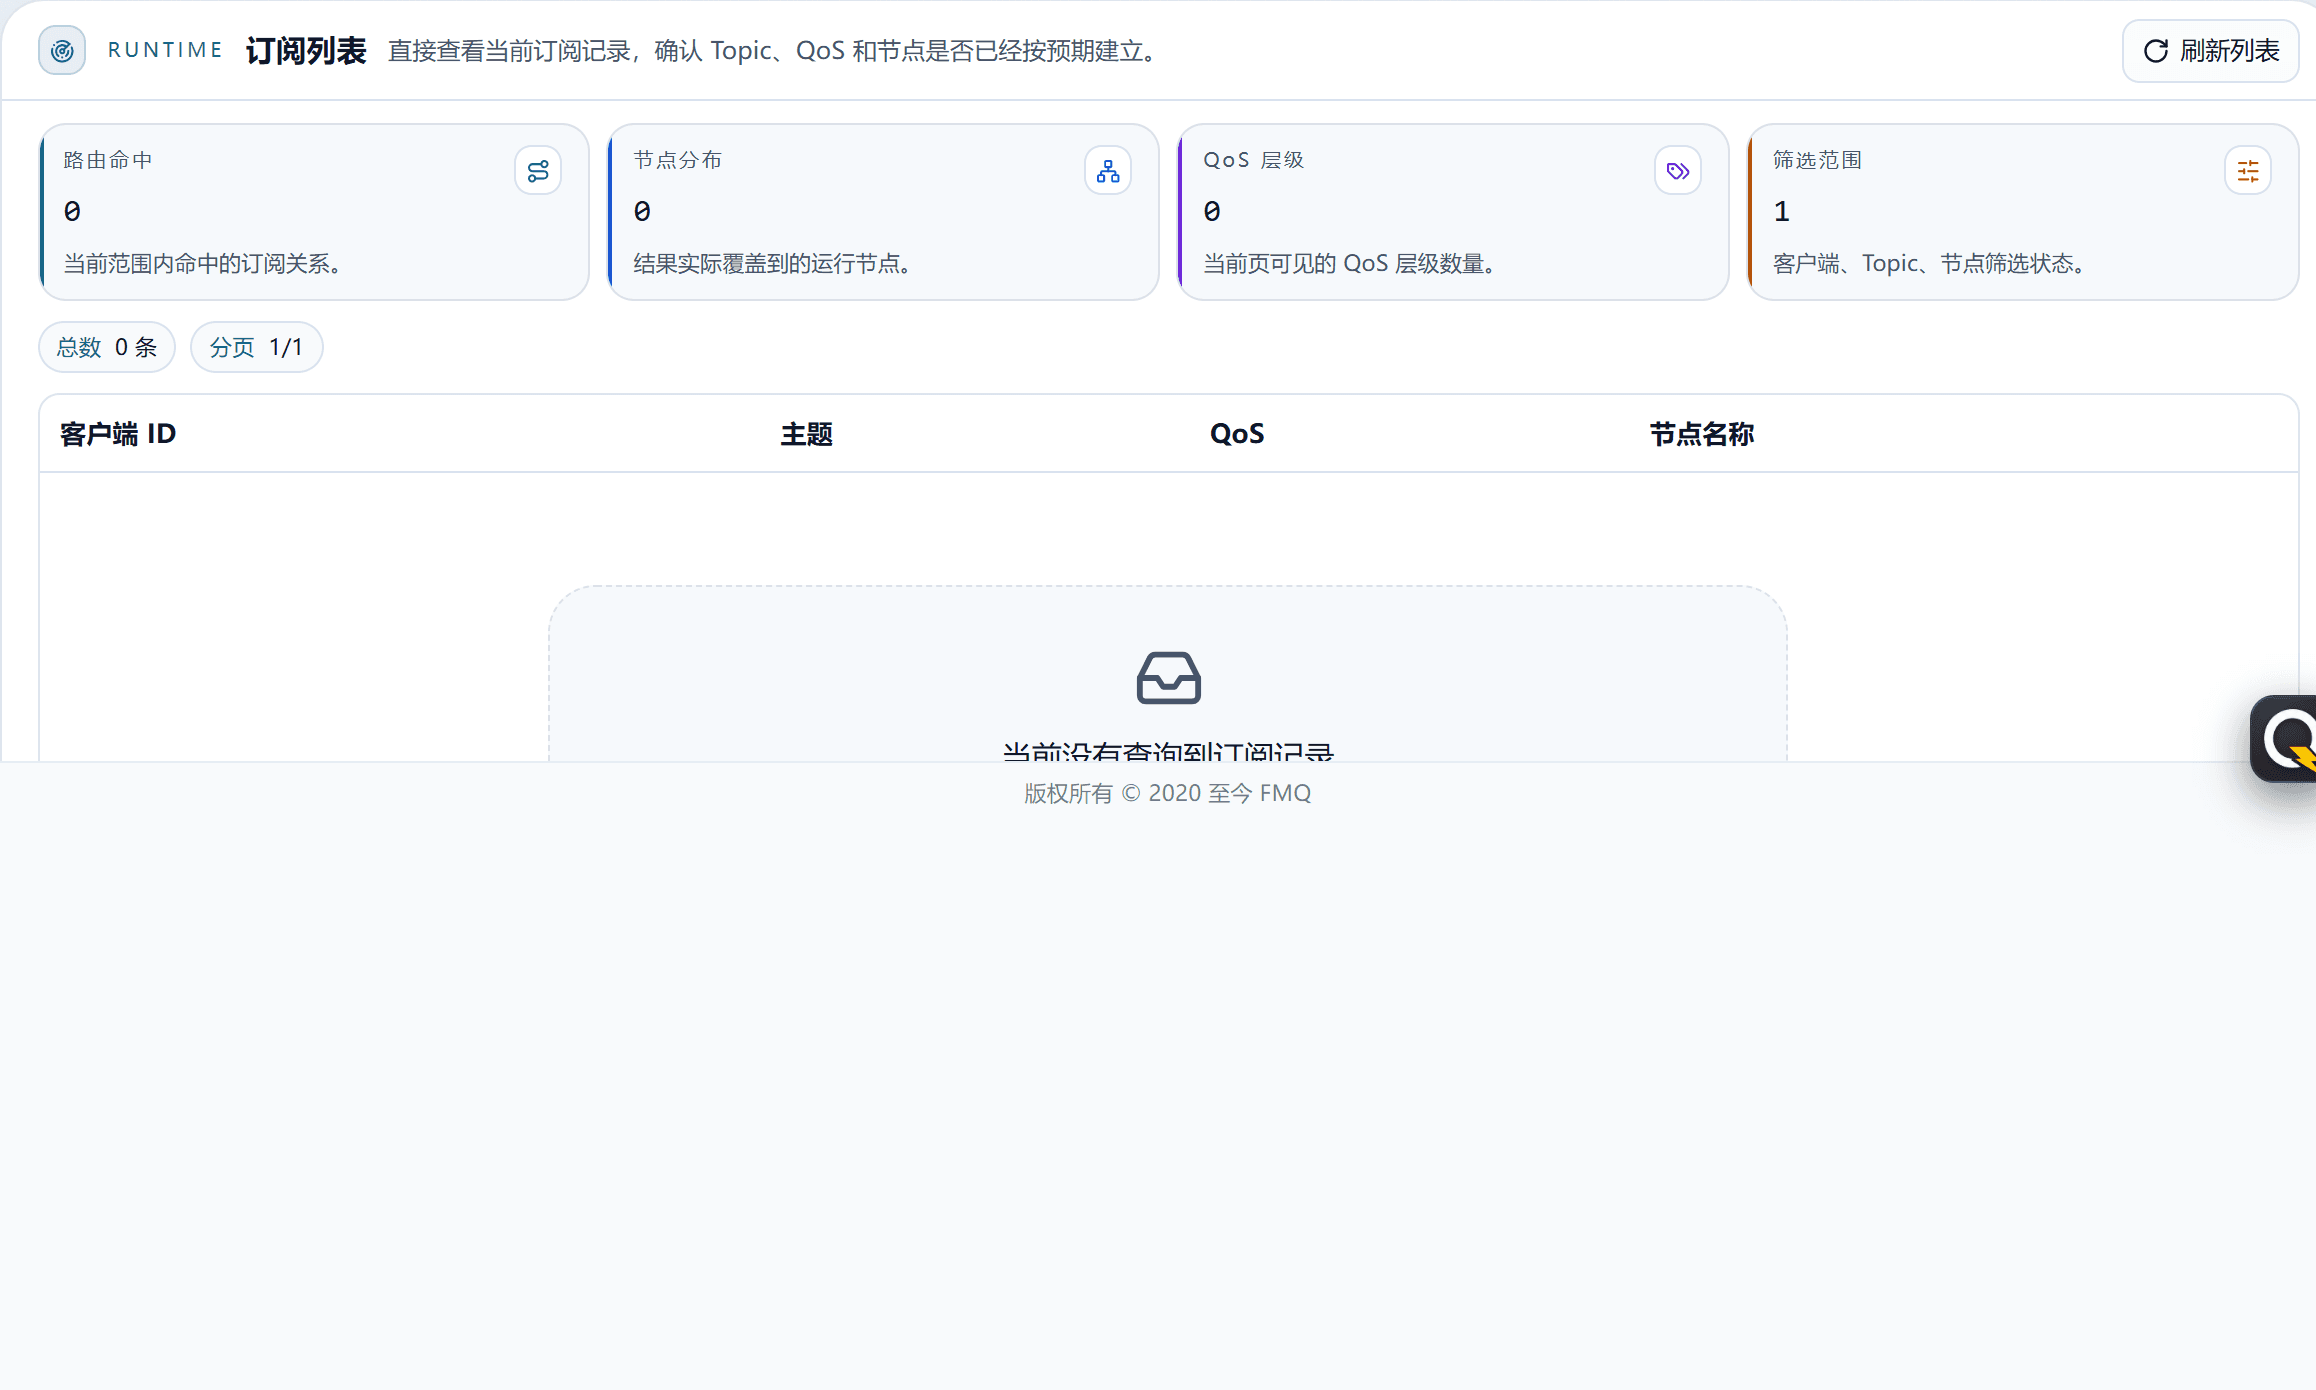Click the 节点分布 network nodes icon
2316x1390 pixels.
1108,171
